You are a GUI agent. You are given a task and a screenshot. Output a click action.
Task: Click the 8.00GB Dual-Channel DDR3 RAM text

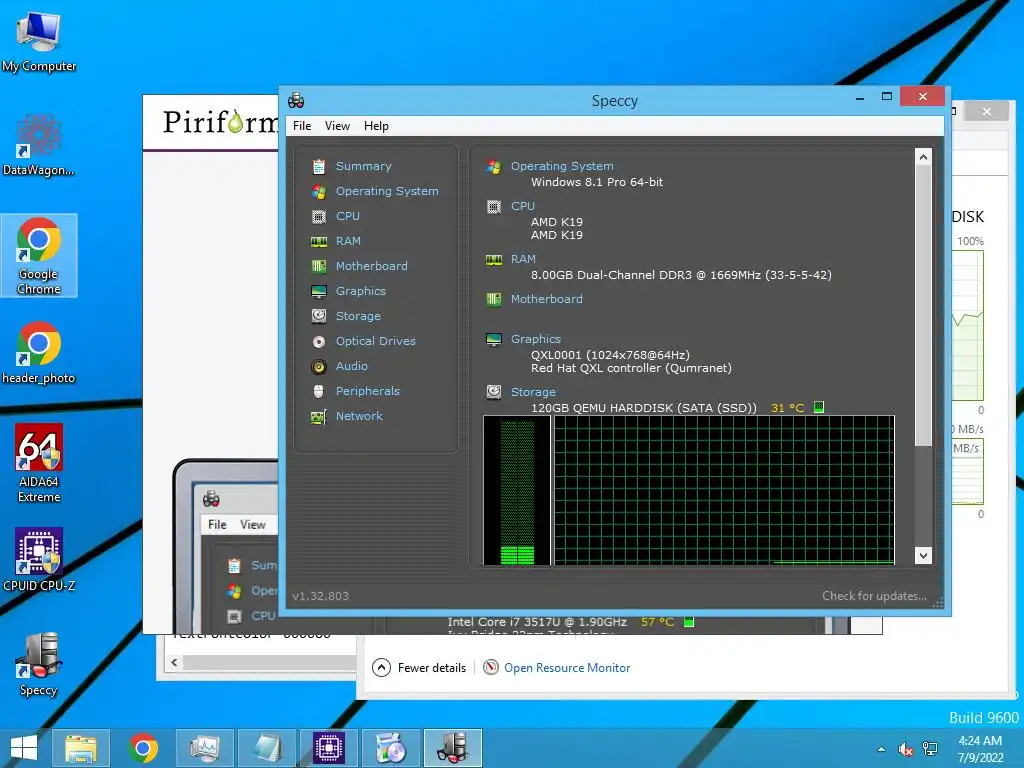[681, 275]
